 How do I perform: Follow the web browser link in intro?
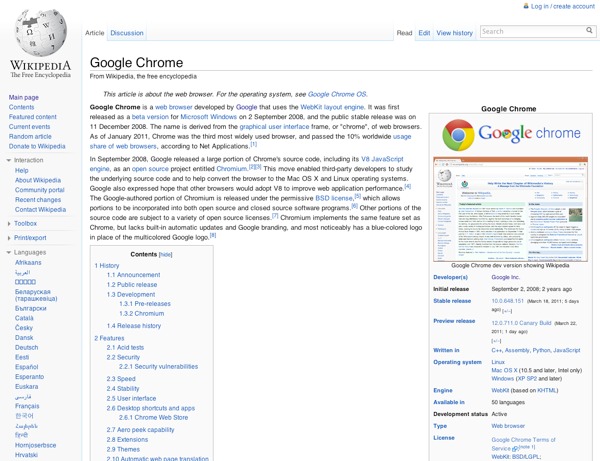point(173,107)
